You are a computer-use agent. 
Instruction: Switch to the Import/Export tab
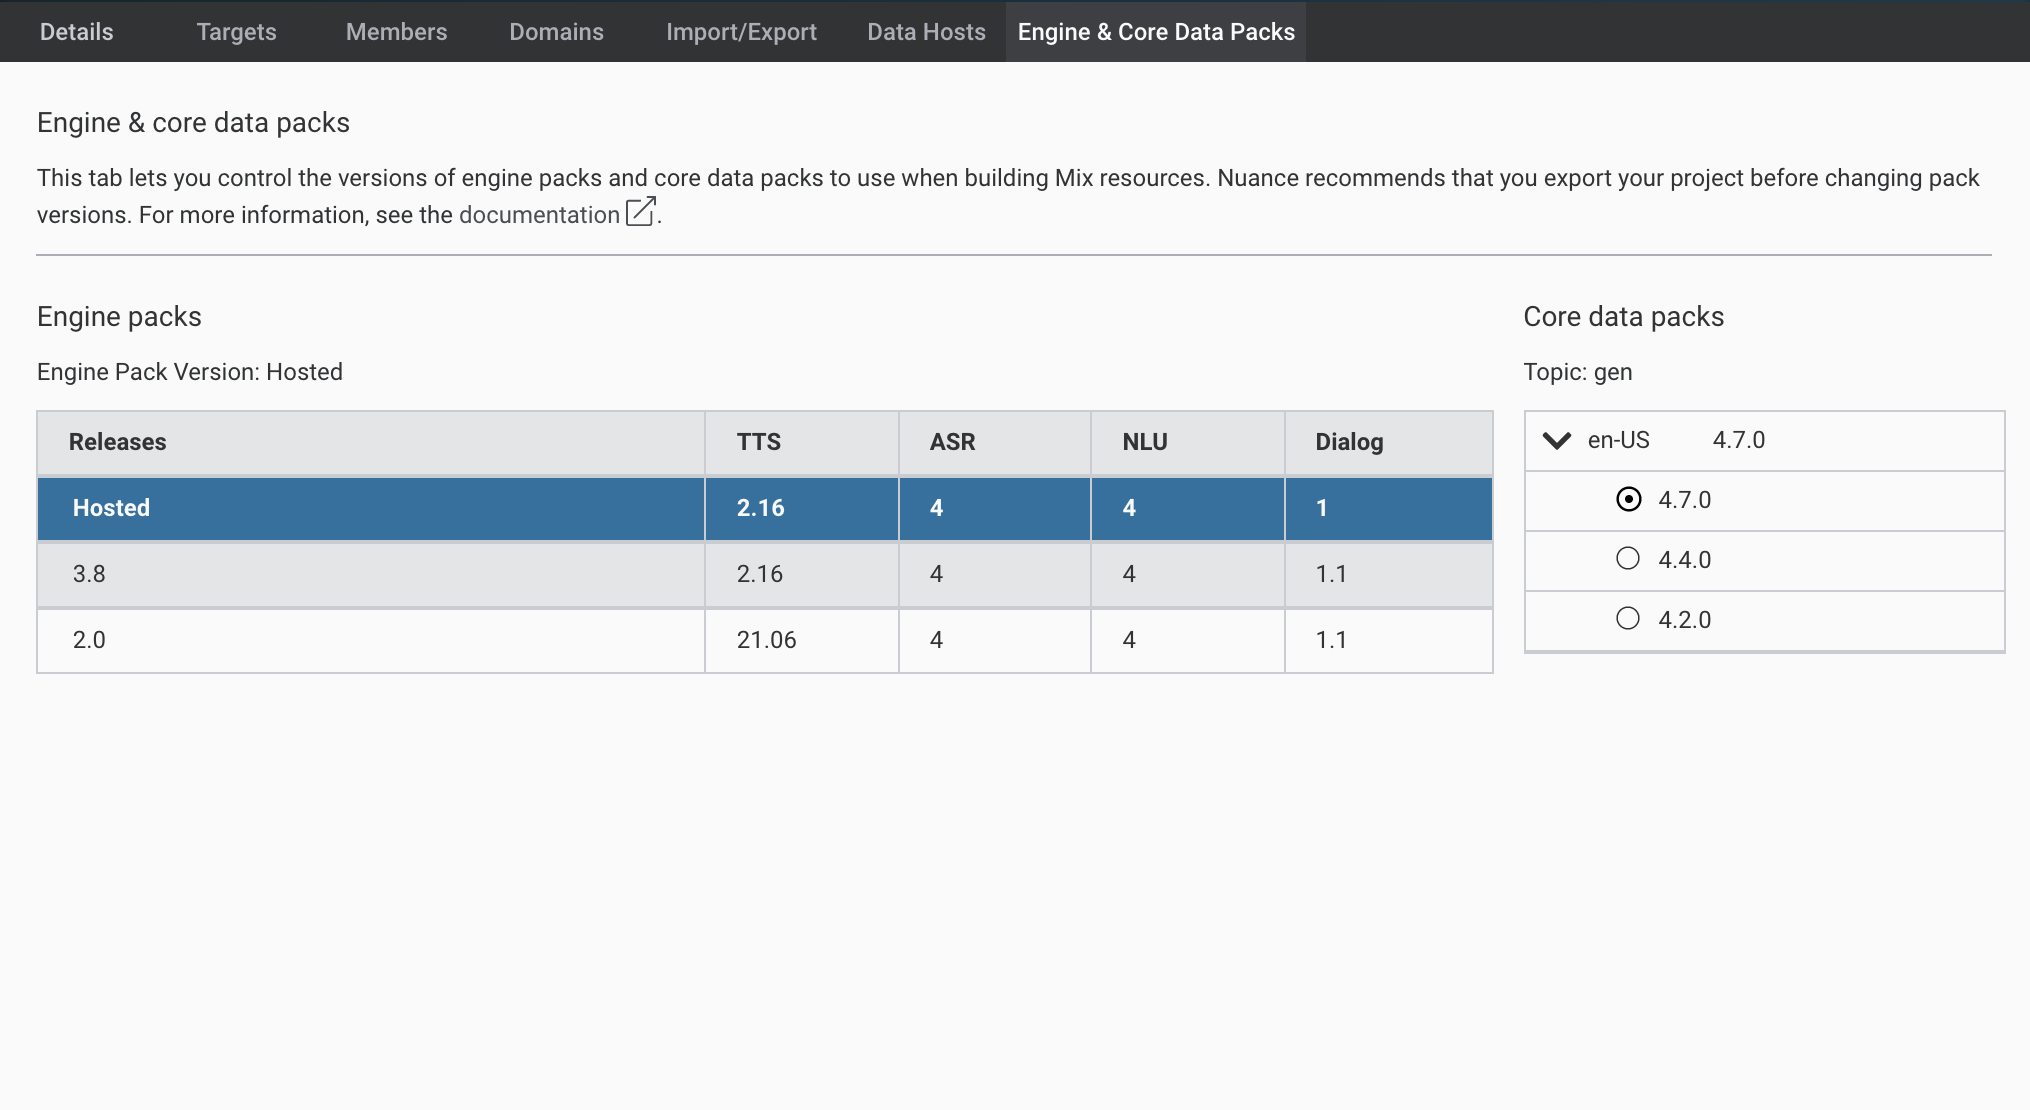[x=741, y=32]
